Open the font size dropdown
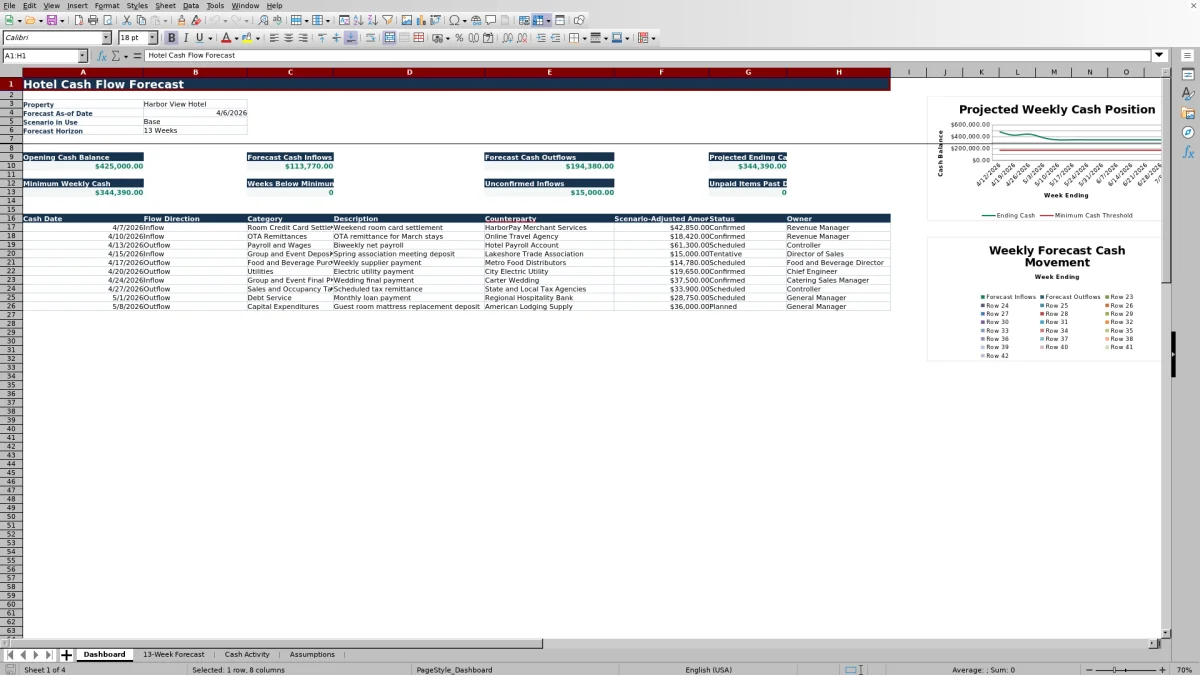The height and width of the screenshot is (675, 1200). click(152, 38)
